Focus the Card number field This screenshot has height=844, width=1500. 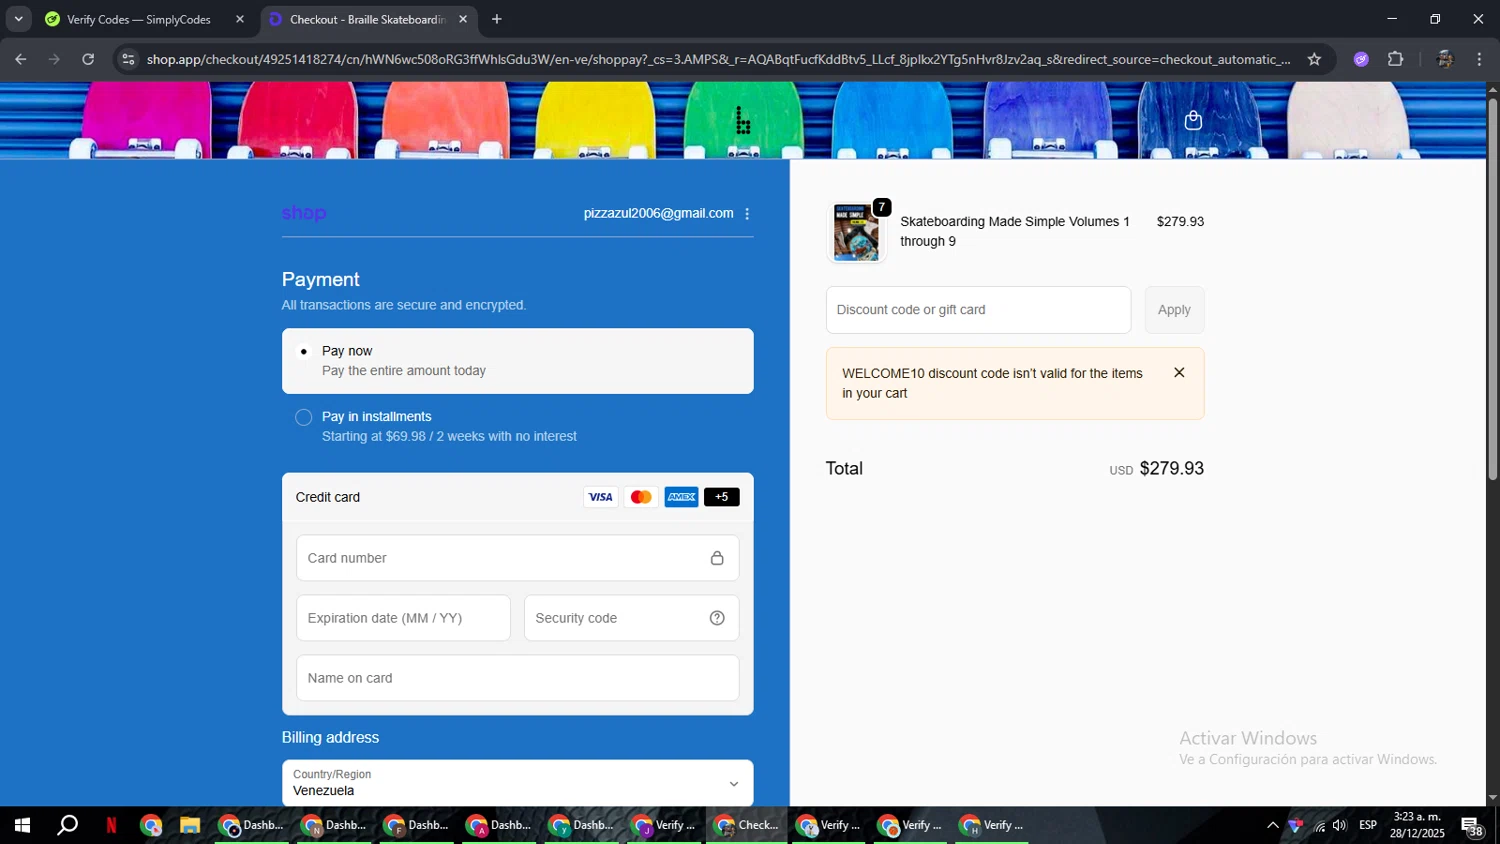pos(517,558)
